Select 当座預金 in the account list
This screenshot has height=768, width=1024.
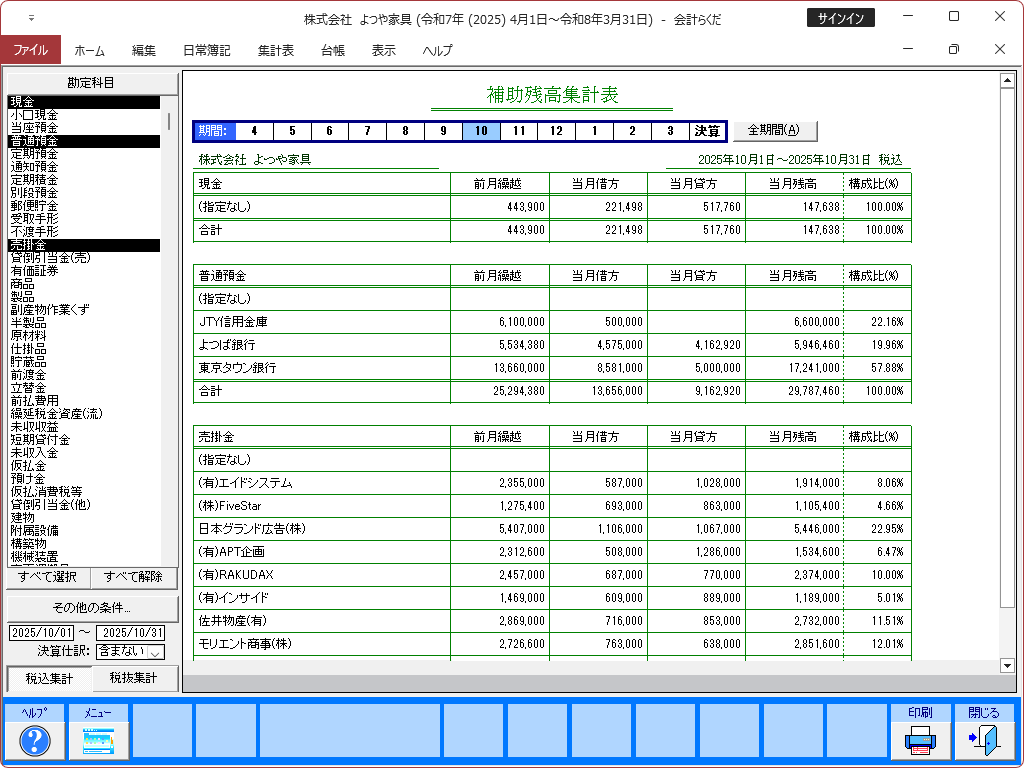click(x=34, y=128)
